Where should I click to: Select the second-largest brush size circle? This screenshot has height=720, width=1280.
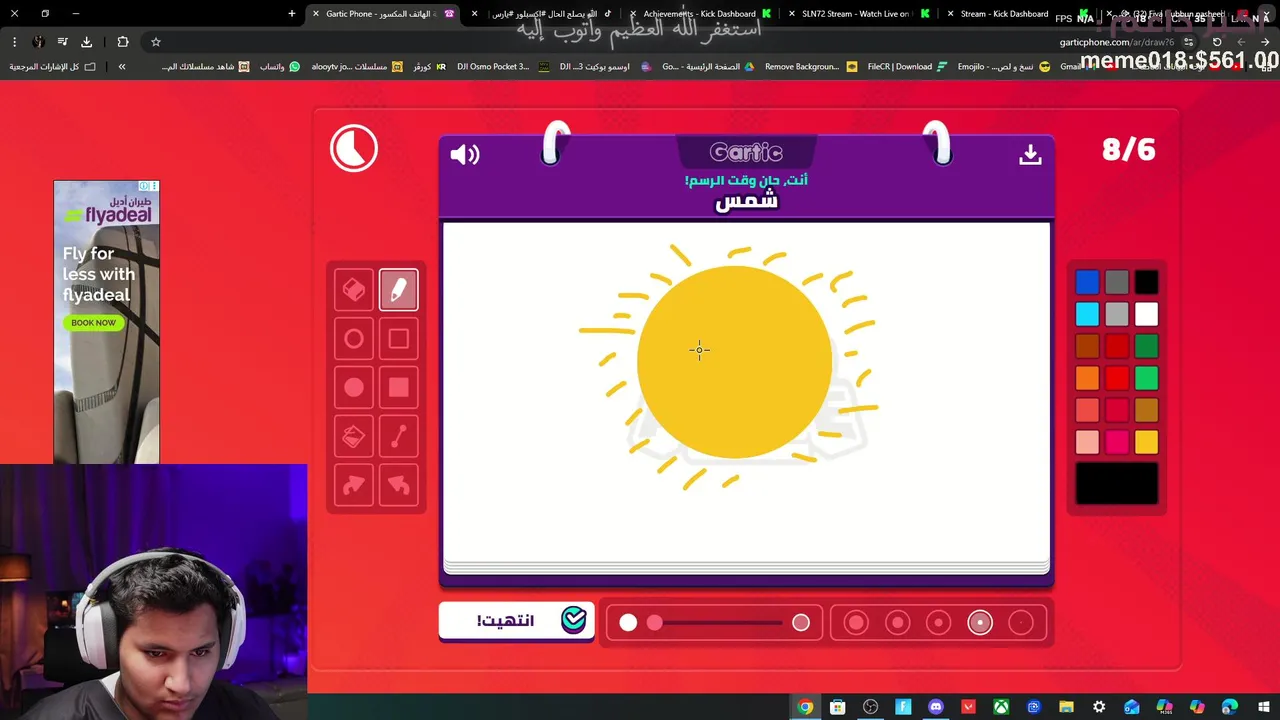tap(897, 623)
